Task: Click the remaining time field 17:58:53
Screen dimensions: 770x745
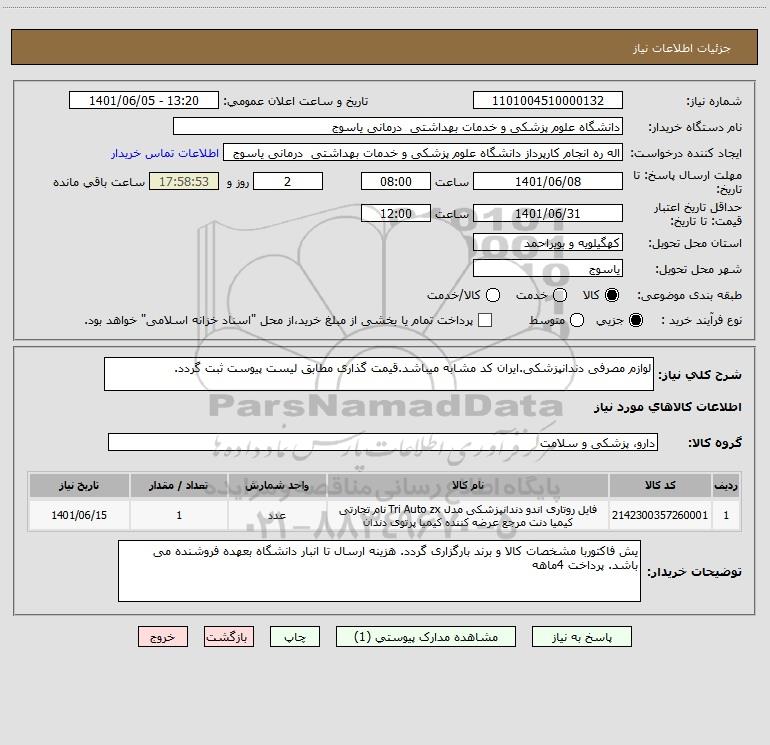Action: pos(184,181)
